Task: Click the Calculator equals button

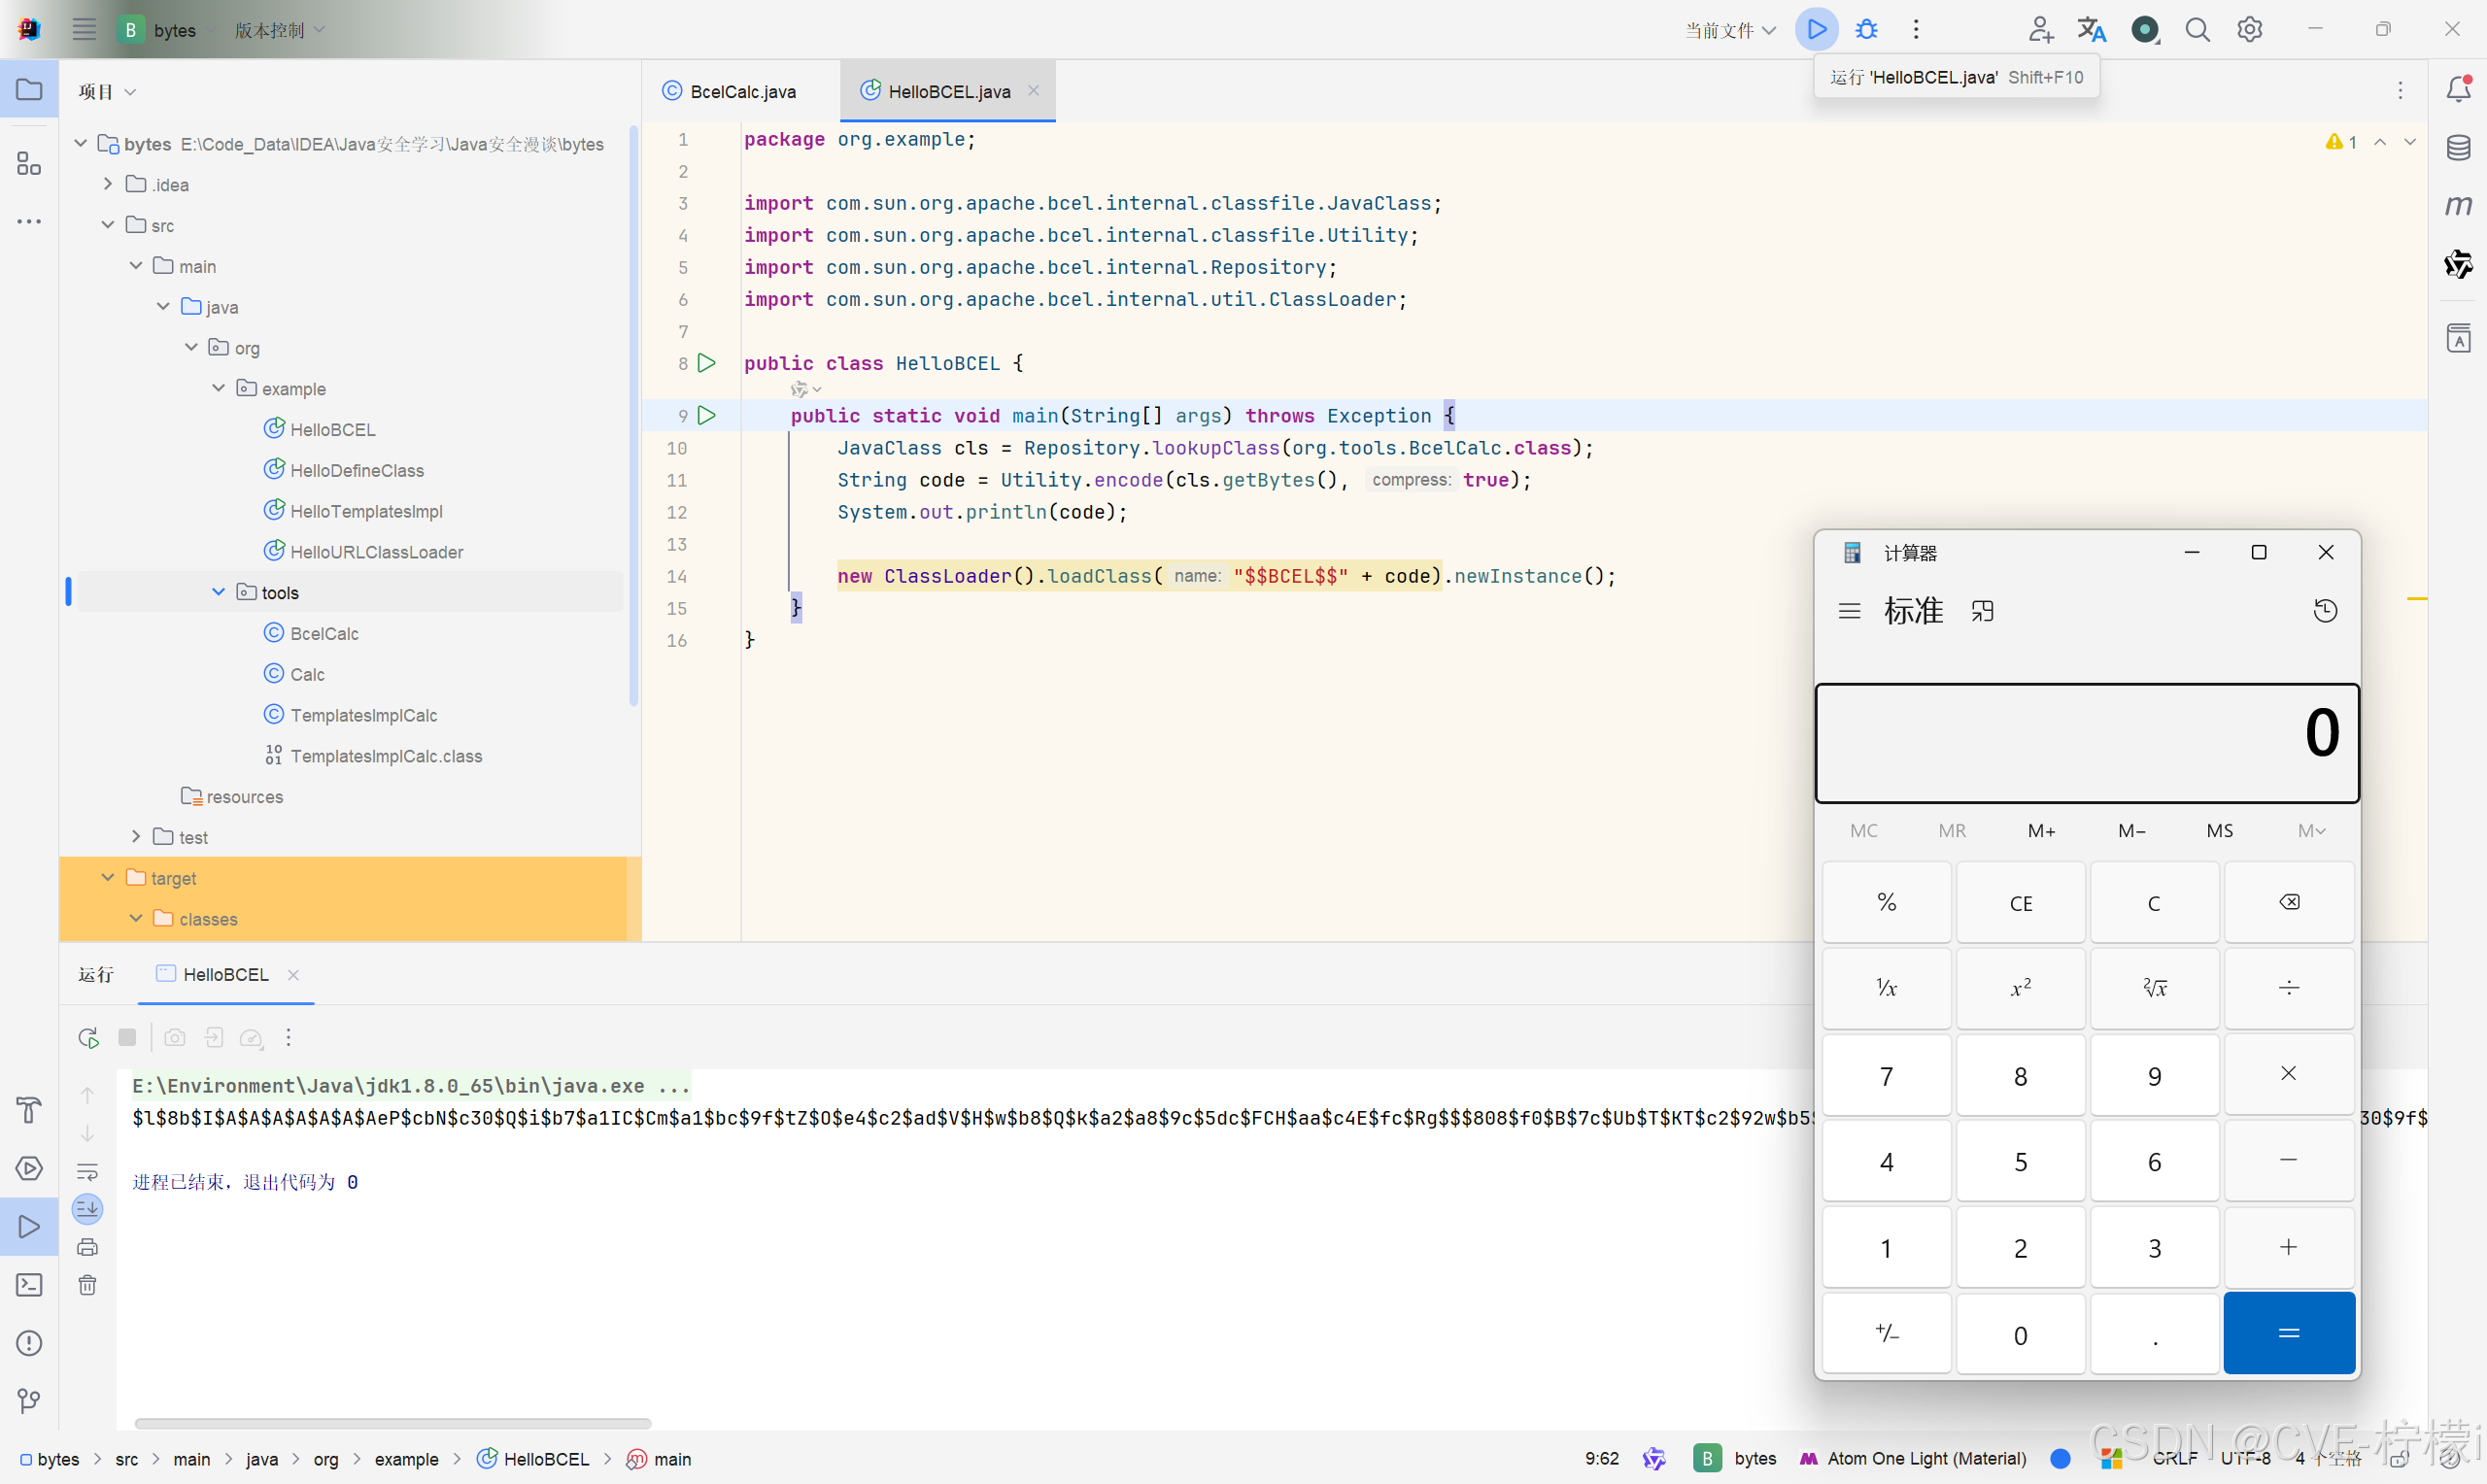Action: point(2288,1333)
